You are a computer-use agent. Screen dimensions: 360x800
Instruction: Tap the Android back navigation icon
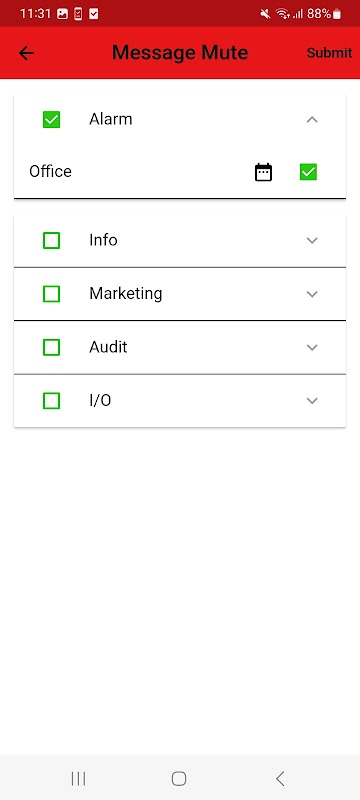279,778
